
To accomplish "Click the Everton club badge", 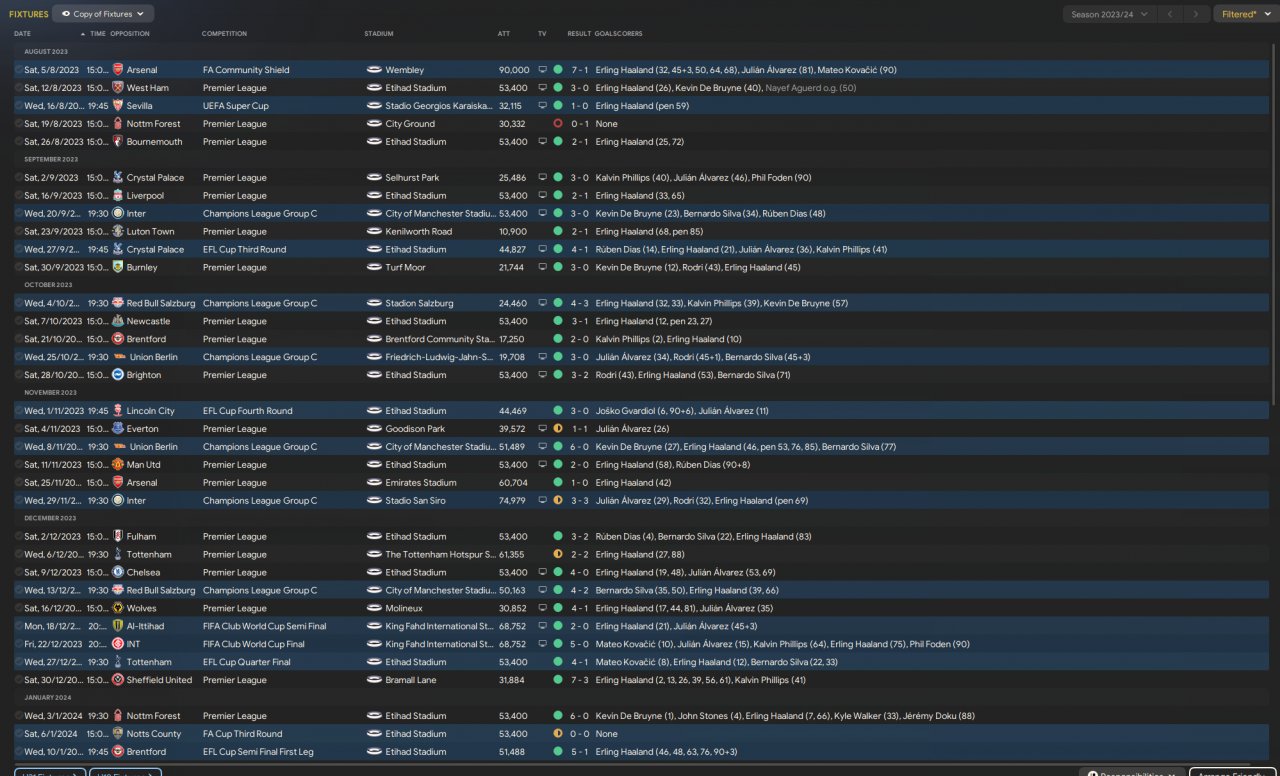I will tap(118, 429).
